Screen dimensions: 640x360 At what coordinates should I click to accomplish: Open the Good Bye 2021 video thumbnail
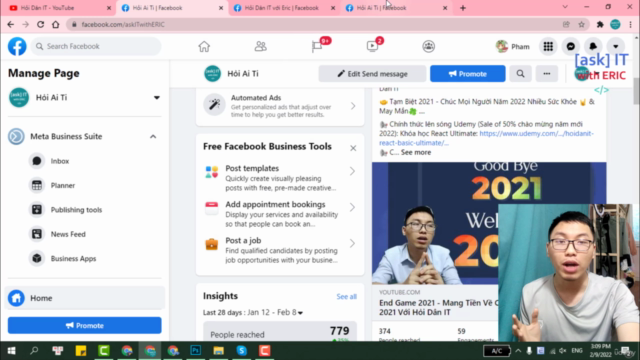[x=435, y=223]
